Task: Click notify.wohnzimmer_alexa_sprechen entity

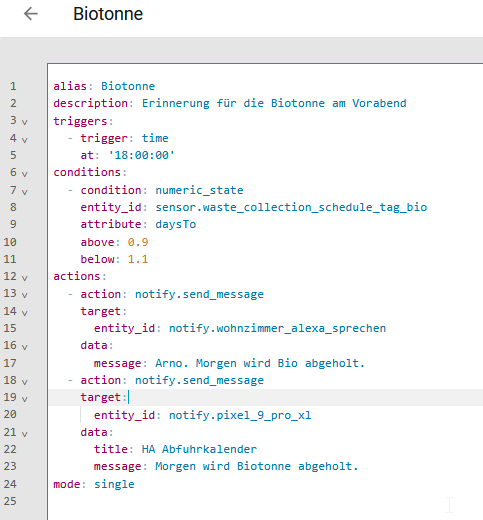Action: click(277, 328)
